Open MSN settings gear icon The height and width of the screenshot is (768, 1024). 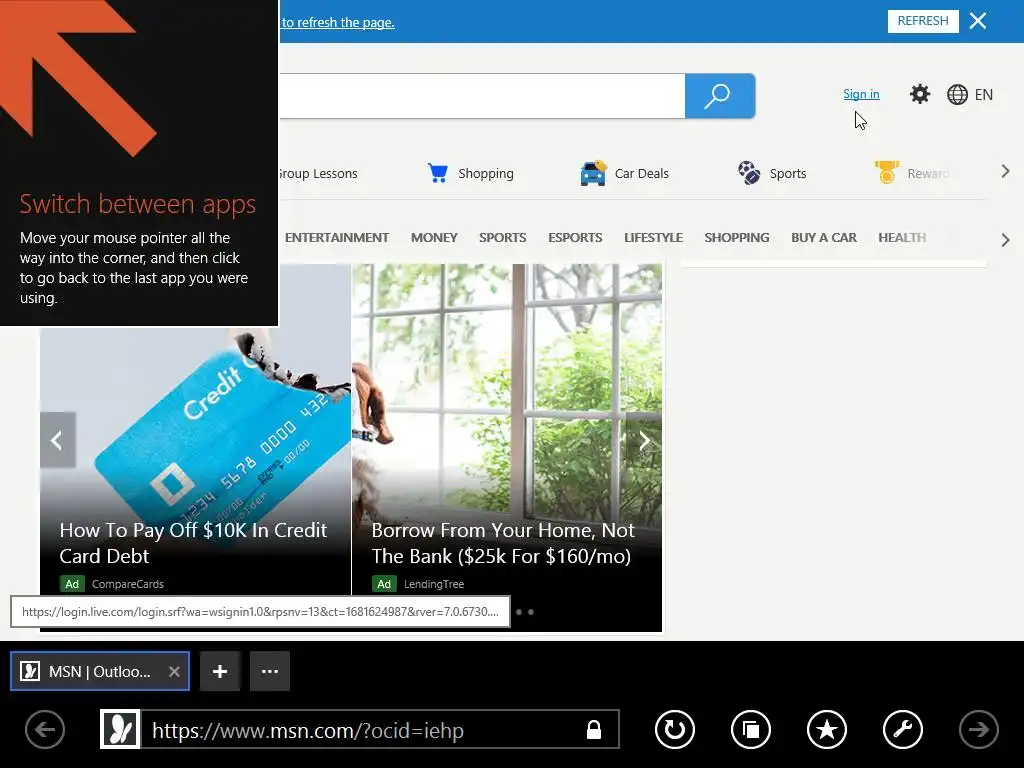pyautogui.click(x=920, y=94)
